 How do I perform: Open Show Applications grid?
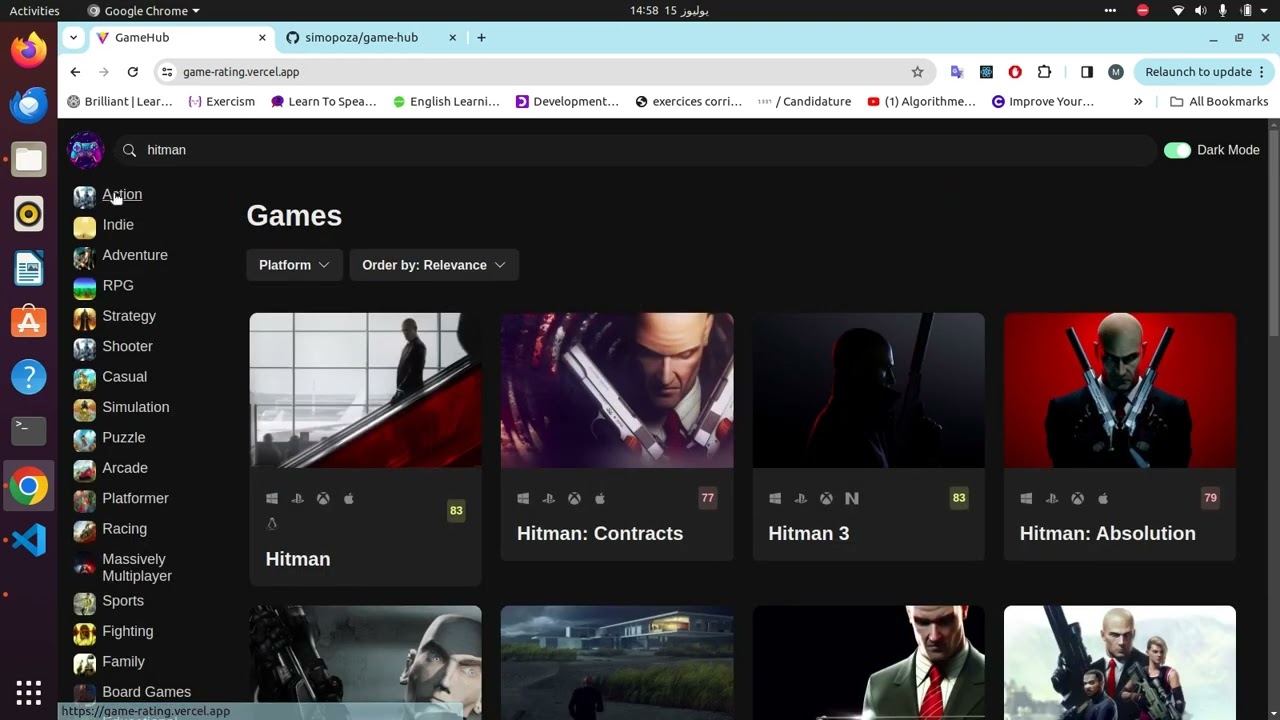pyautogui.click(x=29, y=692)
